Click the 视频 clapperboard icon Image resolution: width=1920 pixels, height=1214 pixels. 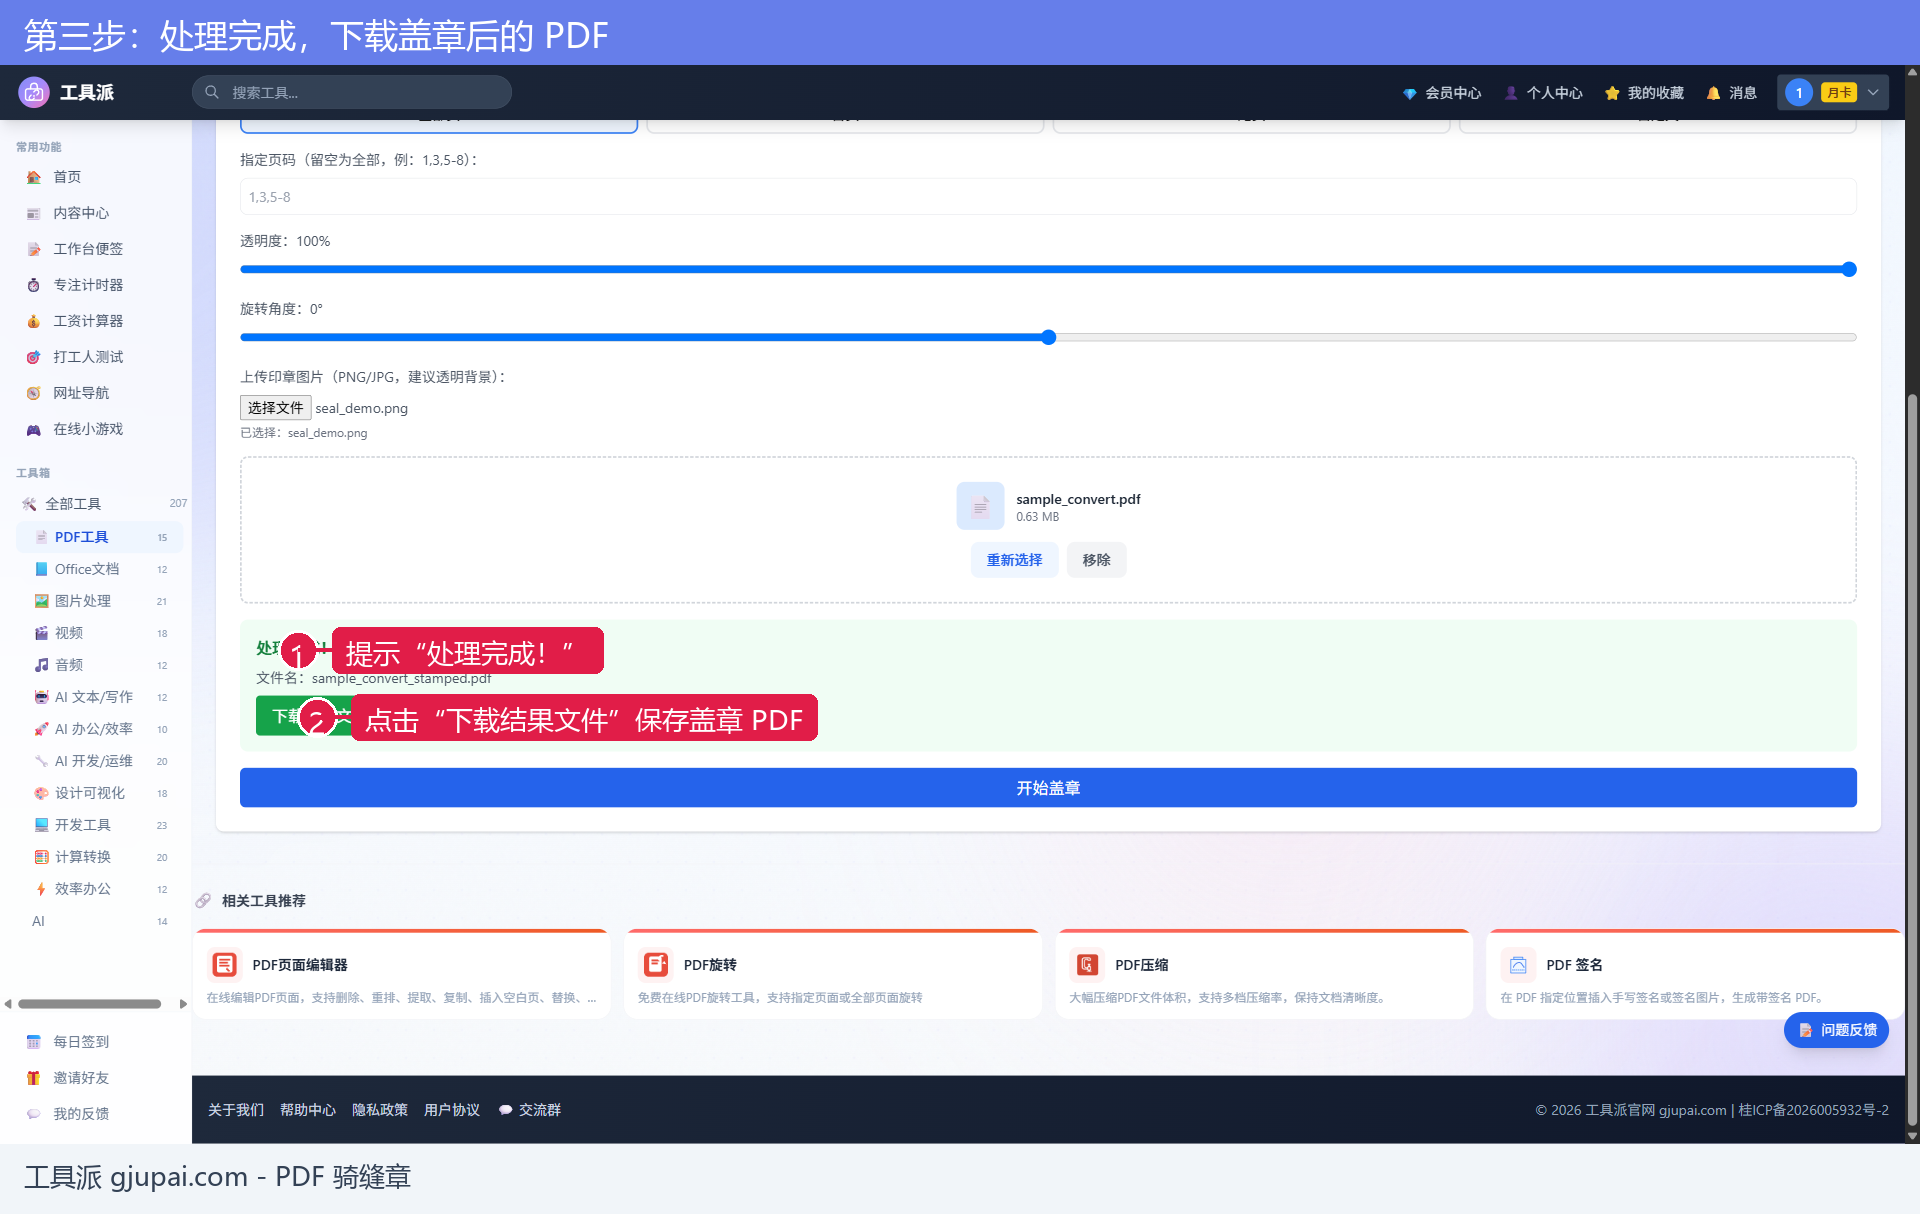click(x=41, y=633)
